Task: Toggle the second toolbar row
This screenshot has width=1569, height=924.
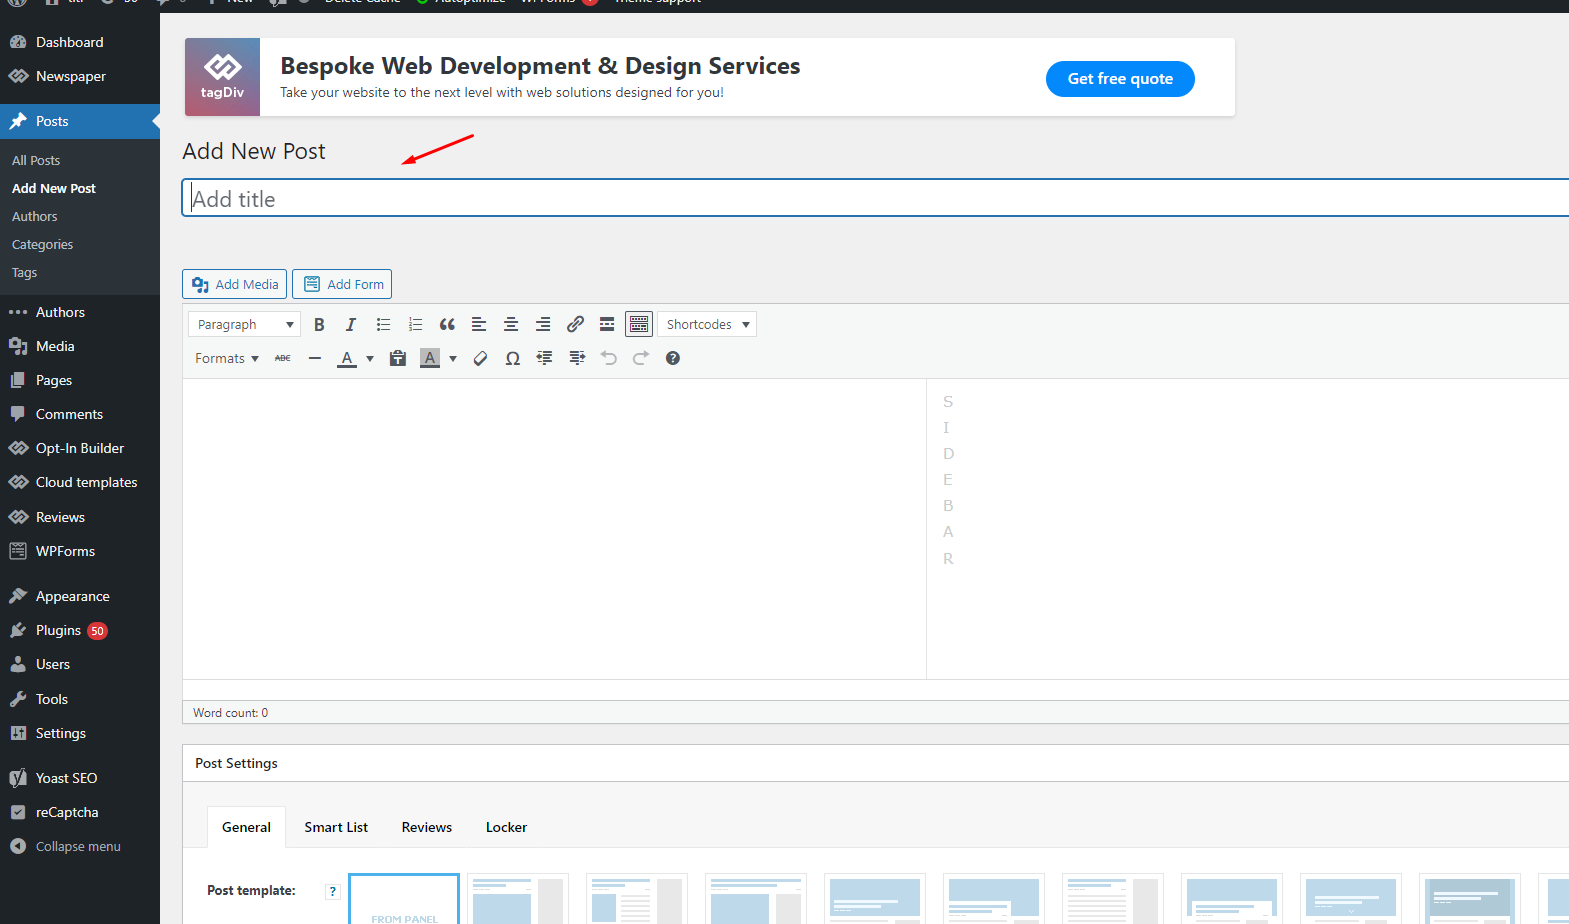Action: pos(639,324)
